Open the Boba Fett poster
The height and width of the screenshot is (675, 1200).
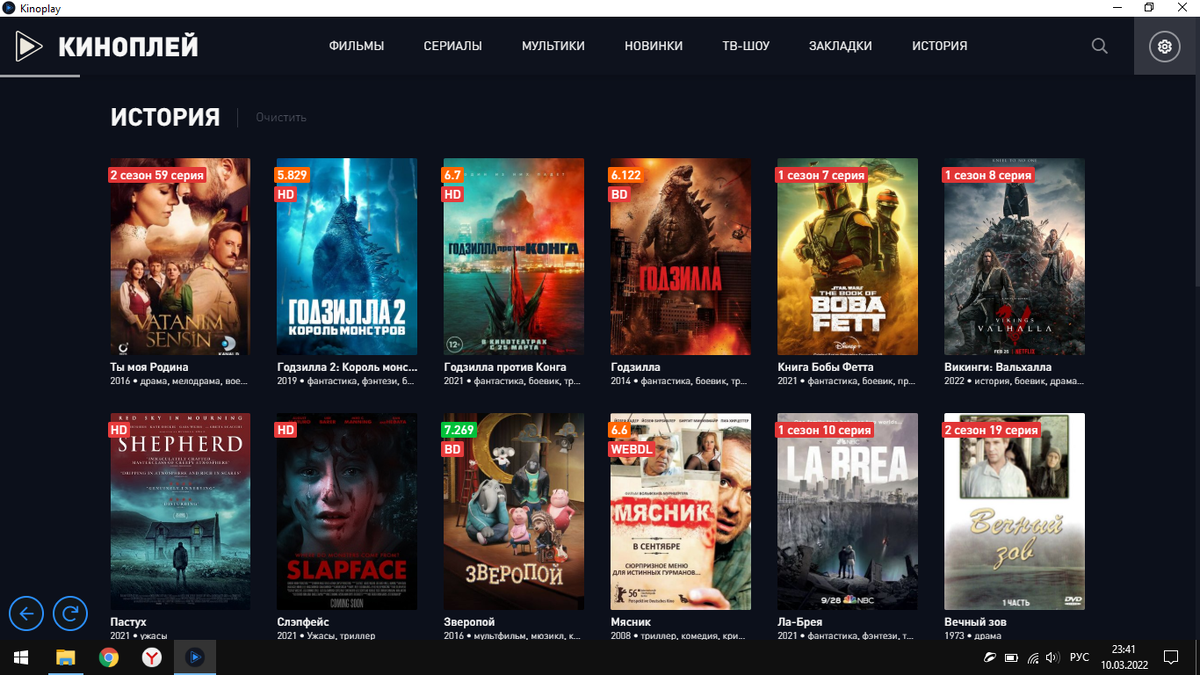(848, 256)
